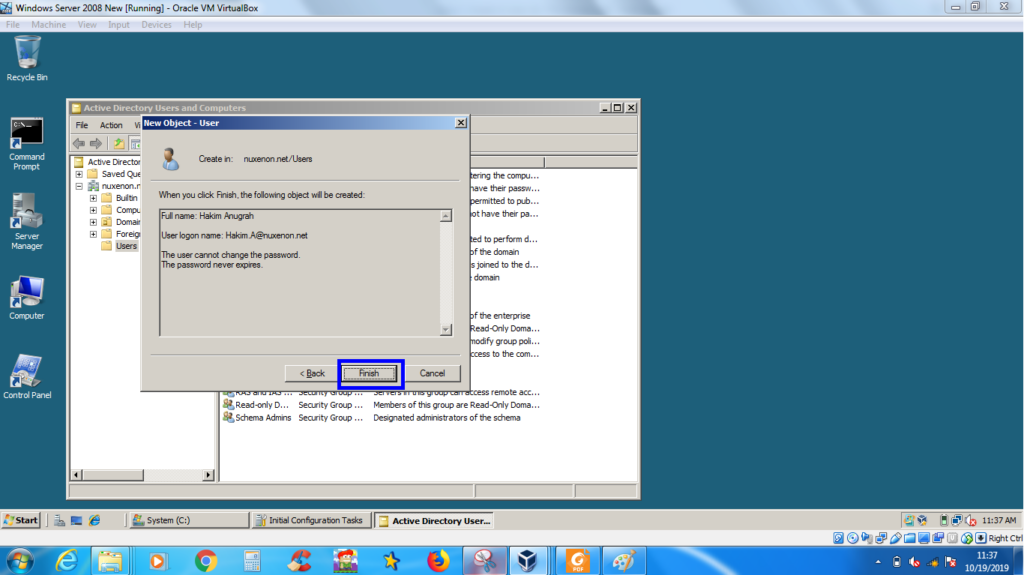
Task: Open the yellow star app on host taskbar
Action: point(391,561)
